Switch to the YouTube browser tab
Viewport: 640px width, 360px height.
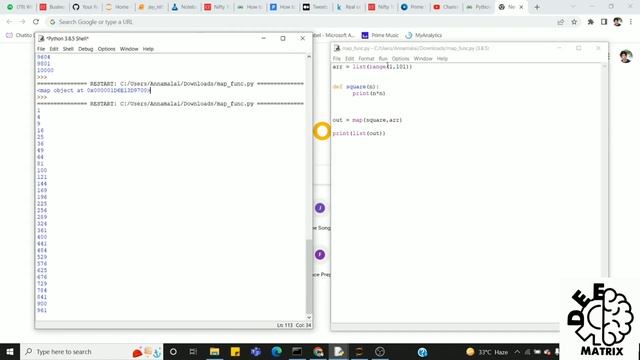pyautogui.click(x=445, y=7)
